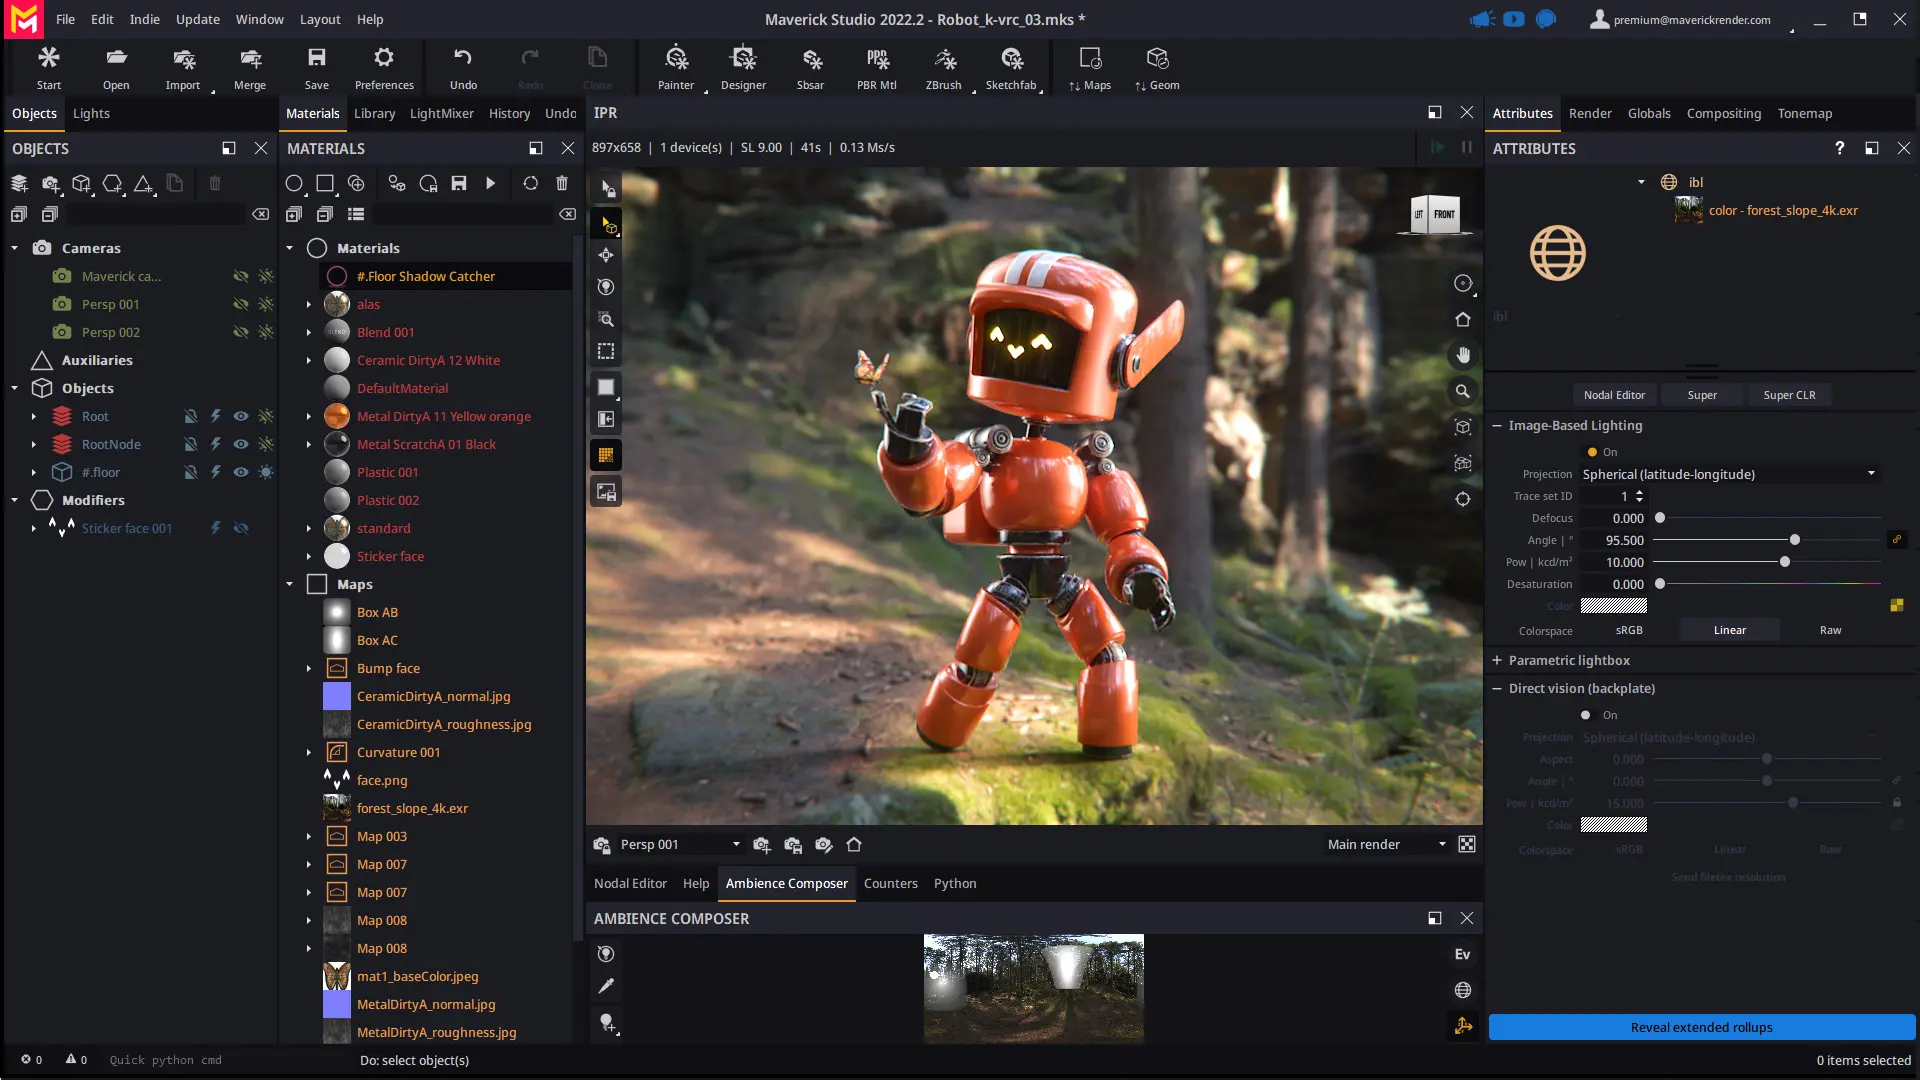Switch to the Tonemap tab
The image size is (1920, 1080).
(1804, 113)
